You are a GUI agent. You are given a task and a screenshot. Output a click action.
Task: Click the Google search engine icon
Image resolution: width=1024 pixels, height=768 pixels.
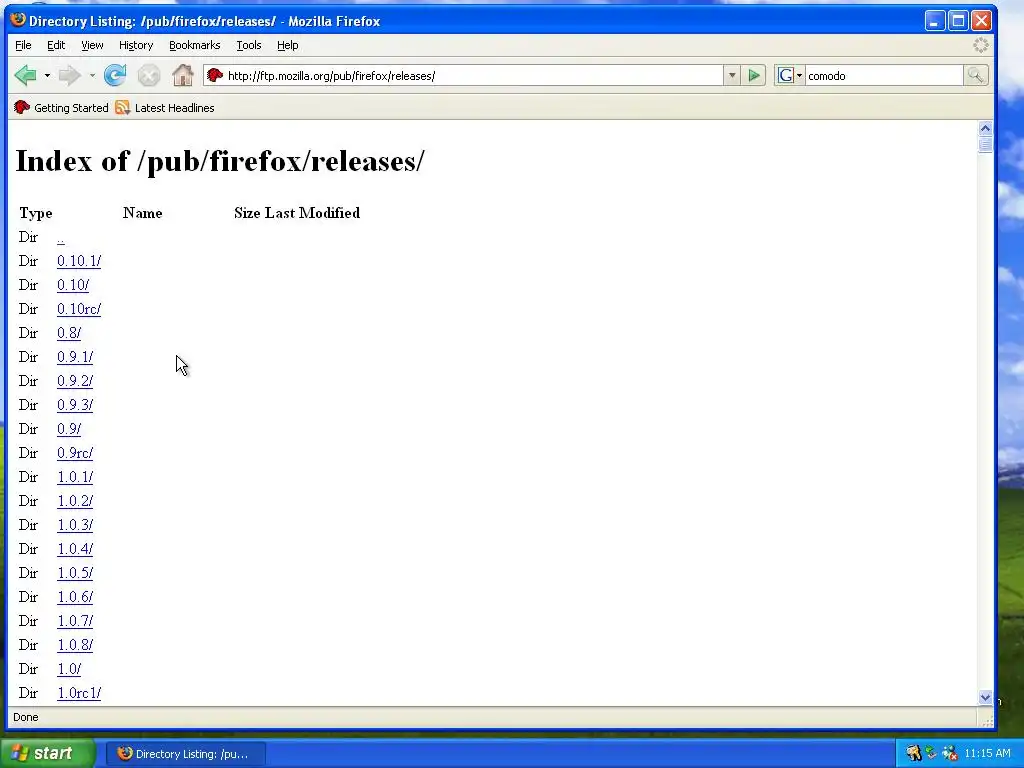point(786,76)
